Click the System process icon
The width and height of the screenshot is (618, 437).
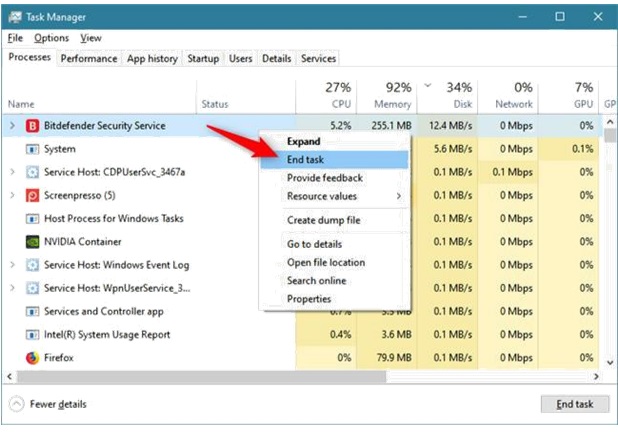point(32,149)
